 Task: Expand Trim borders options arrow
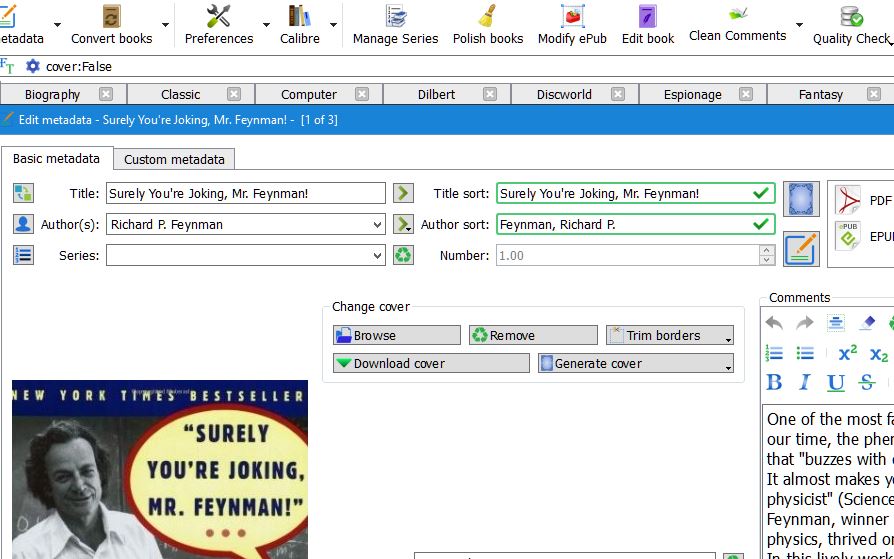(x=728, y=340)
